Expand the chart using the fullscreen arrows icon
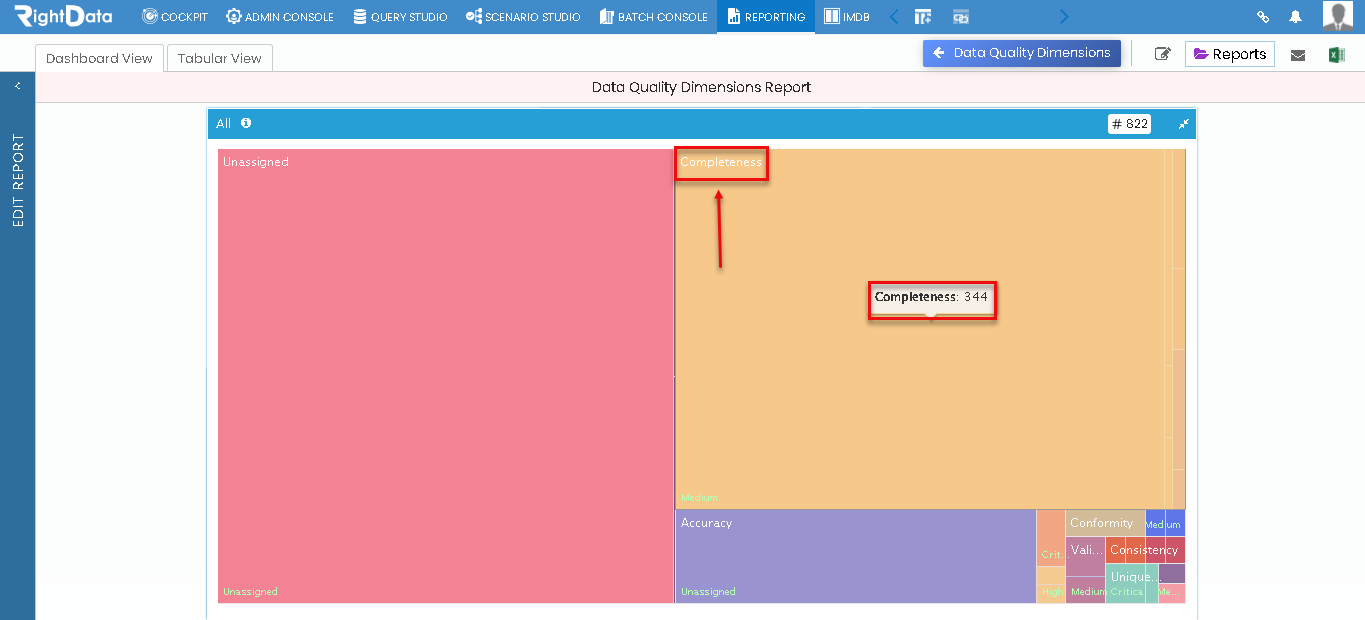Viewport: 1365px width, 620px height. click(1183, 123)
